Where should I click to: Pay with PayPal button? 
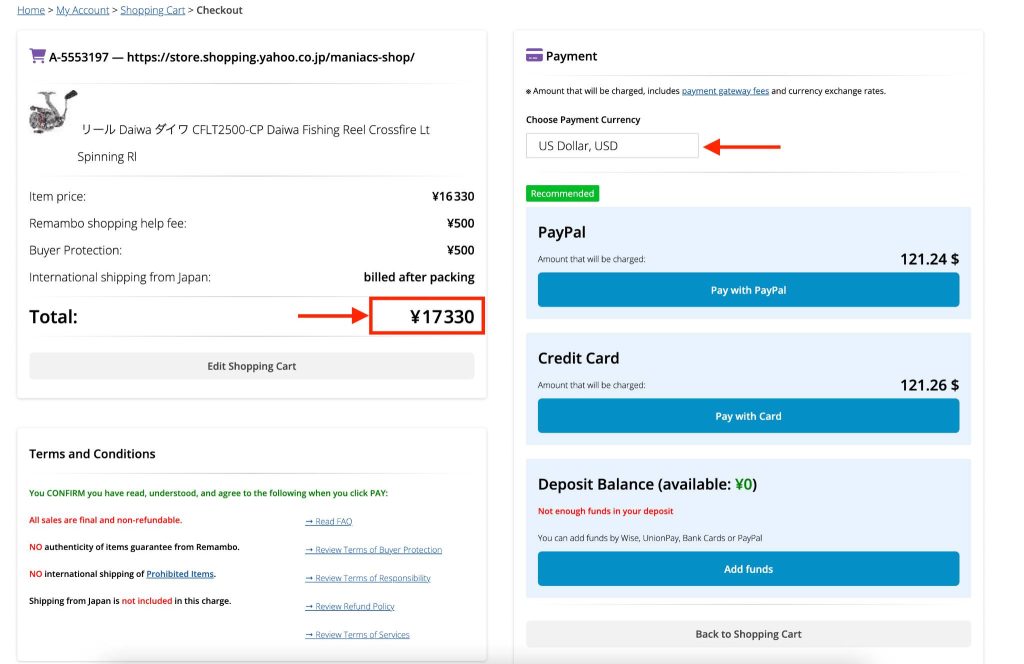(748, 290)
